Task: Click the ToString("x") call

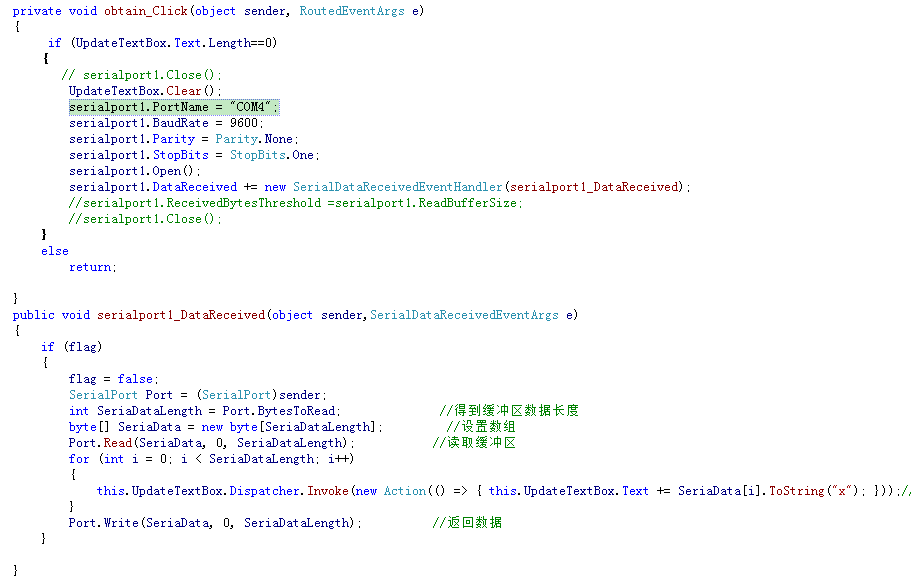Action: click(814, 491)
